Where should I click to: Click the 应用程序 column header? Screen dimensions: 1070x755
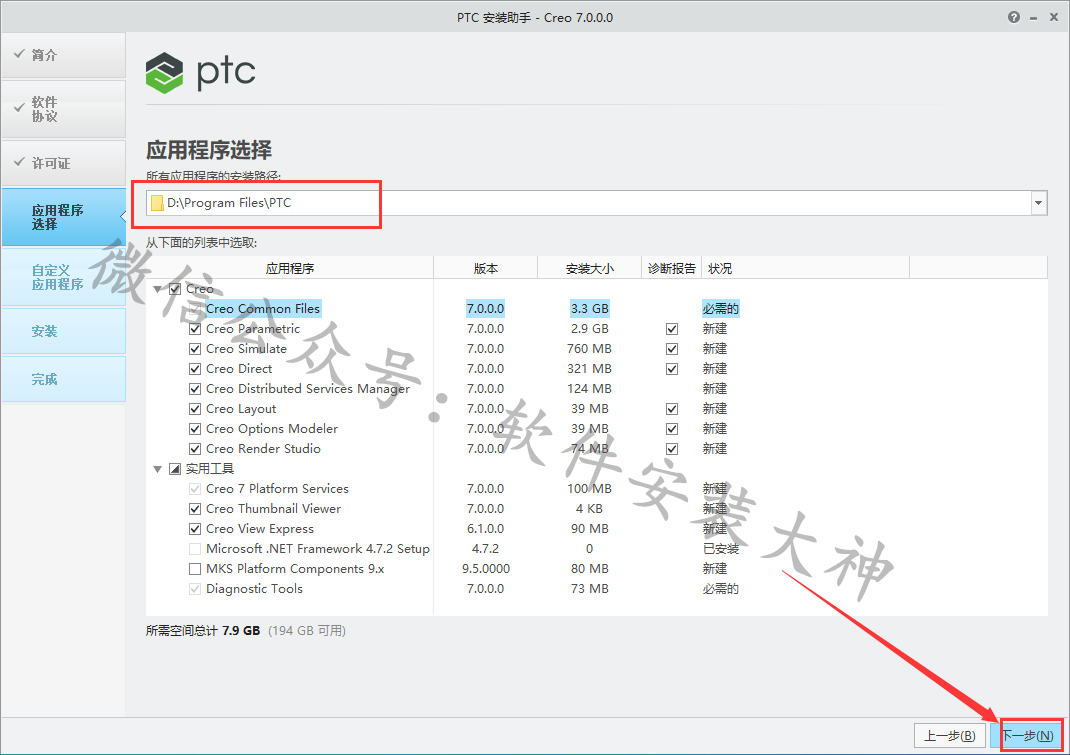[x=290, y=268]
